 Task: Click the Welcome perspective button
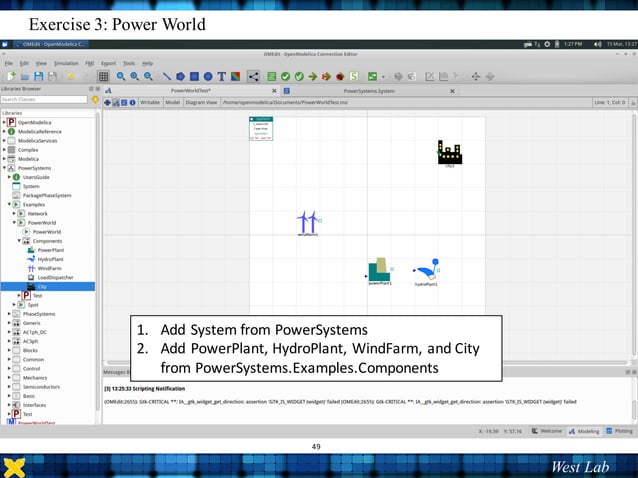(546, 431)
